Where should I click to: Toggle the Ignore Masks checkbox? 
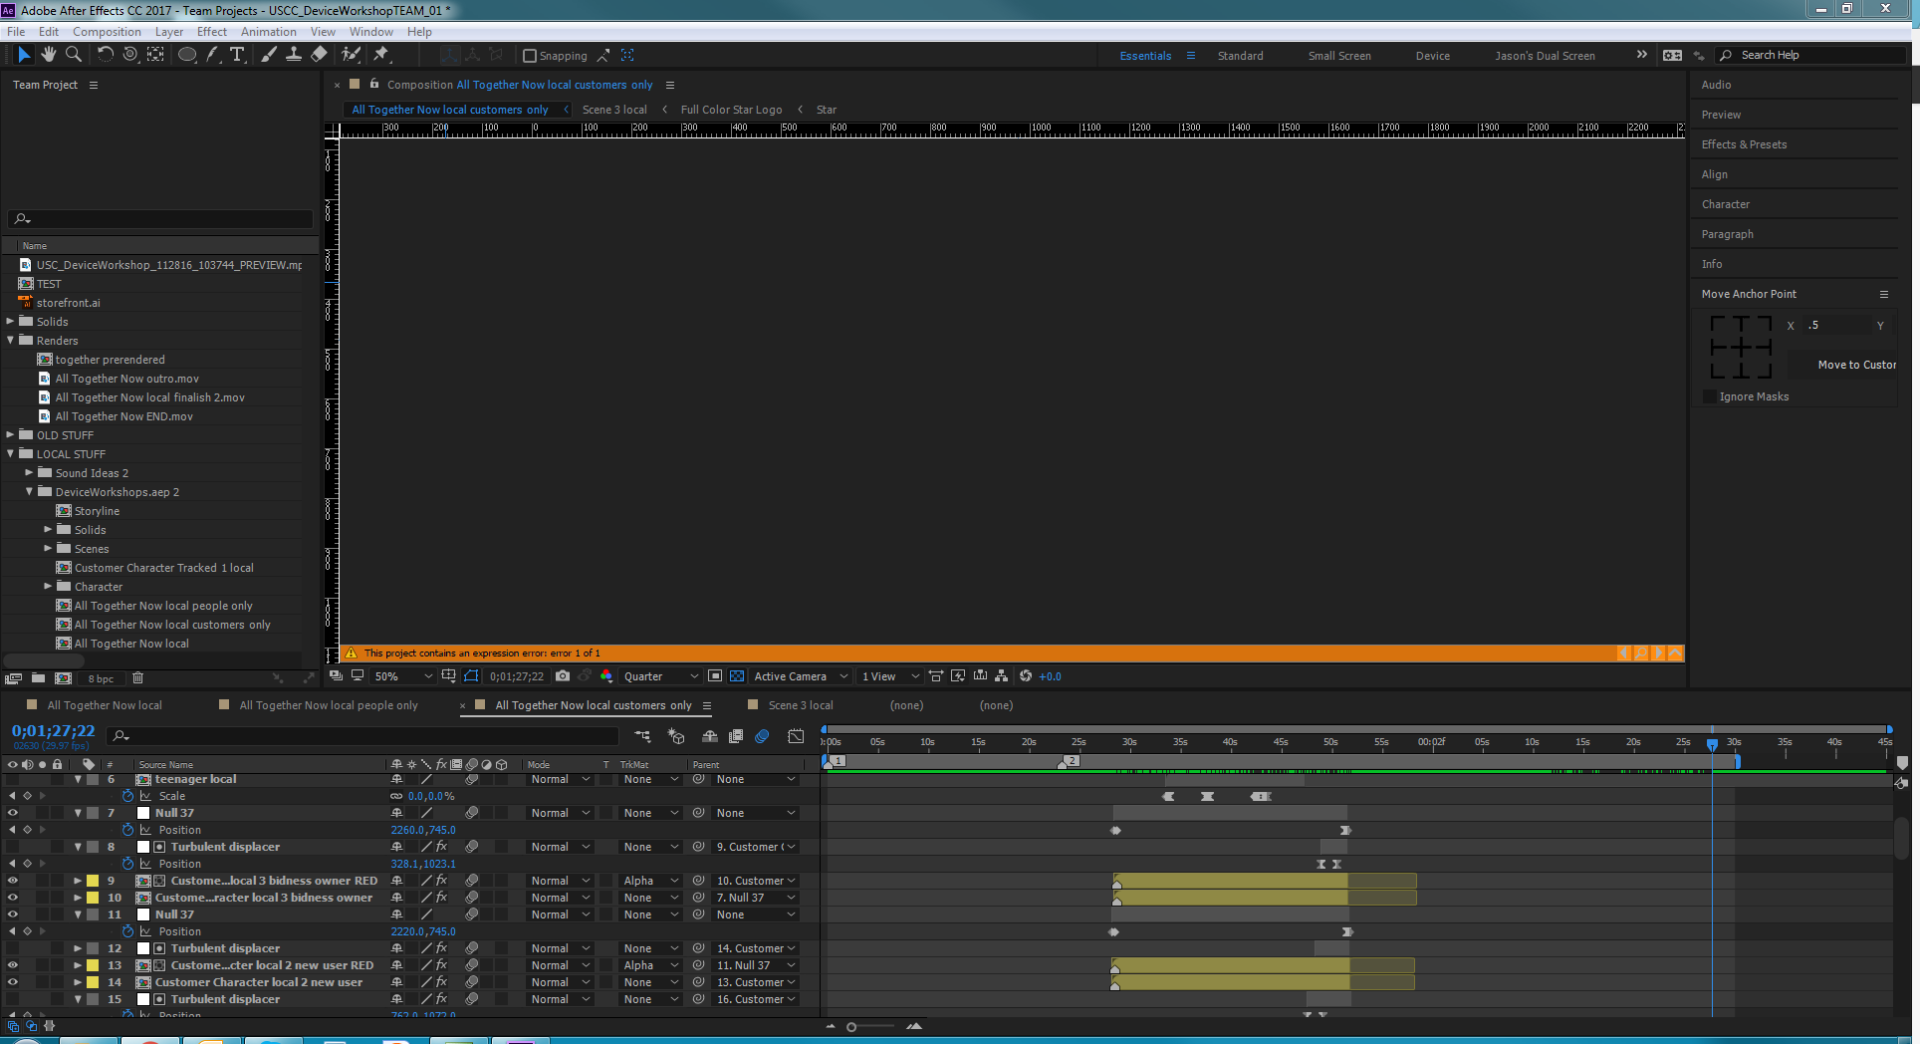coord(1709,397)
